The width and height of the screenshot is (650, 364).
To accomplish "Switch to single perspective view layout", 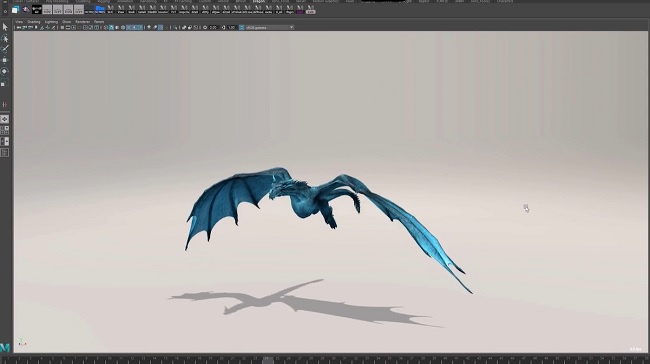I will tap(5, 119).
